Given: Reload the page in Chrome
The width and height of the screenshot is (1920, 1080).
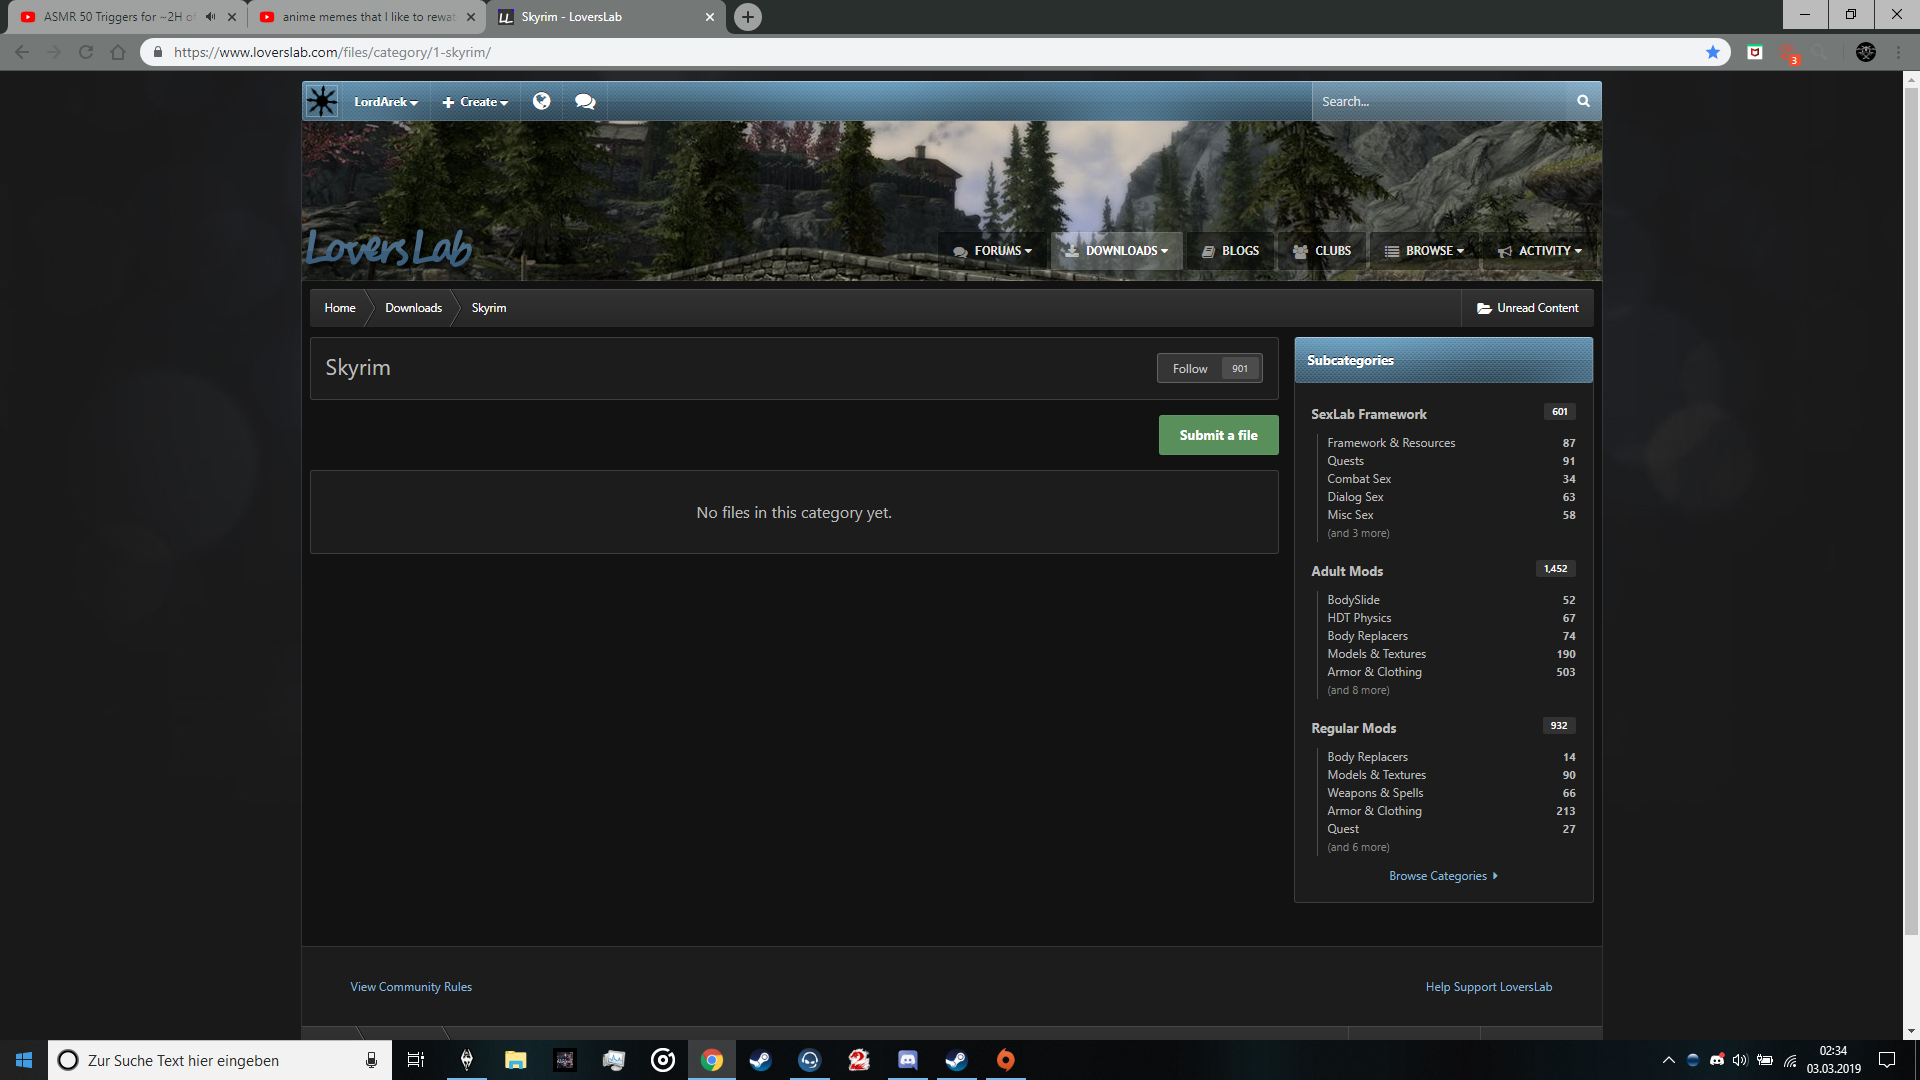Looking at the screenshot, I should [x=86, y=52].
